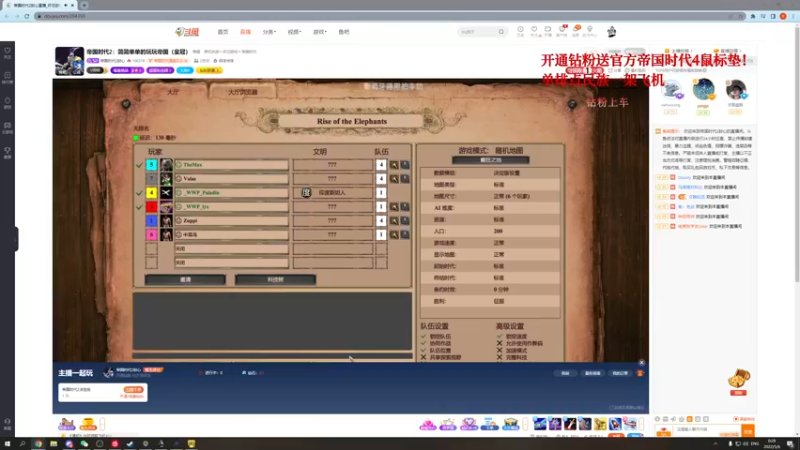The height and width of the screenshot is (450, 800).
Task: Open civilization dropdown for TheMax
Action: point(333,165)
